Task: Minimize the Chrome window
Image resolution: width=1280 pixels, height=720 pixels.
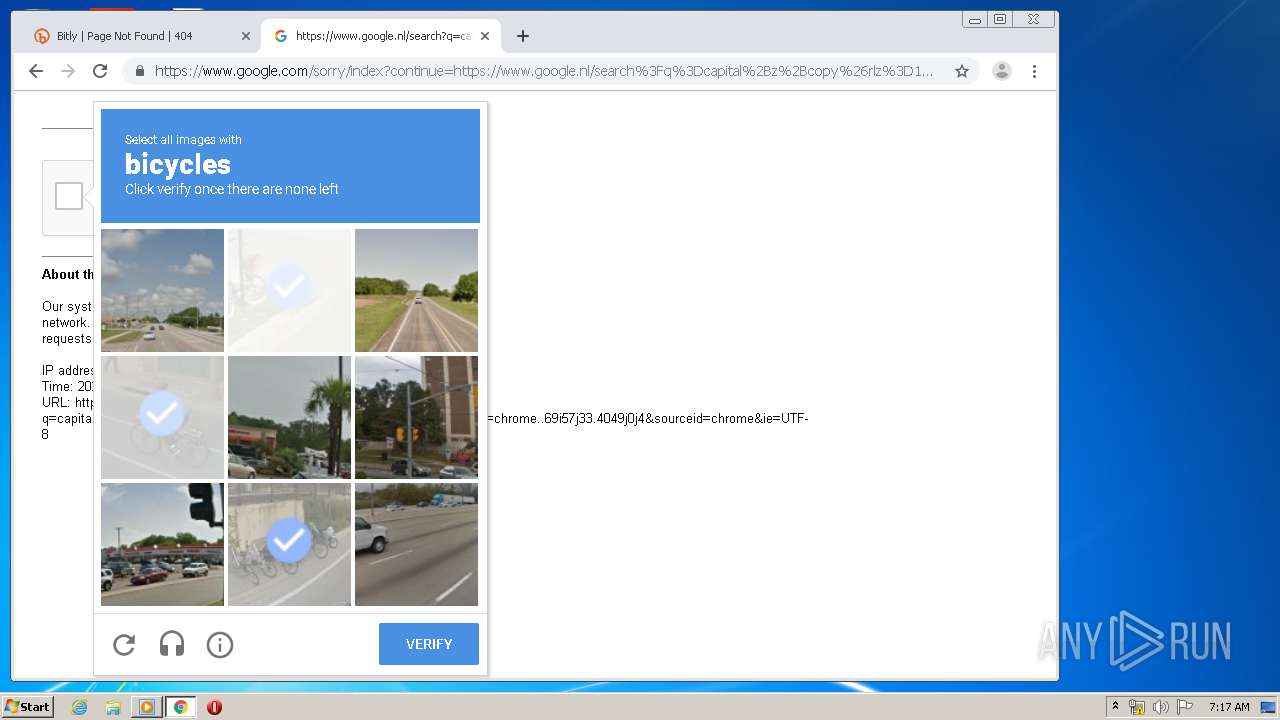Action: coord(974,19)
